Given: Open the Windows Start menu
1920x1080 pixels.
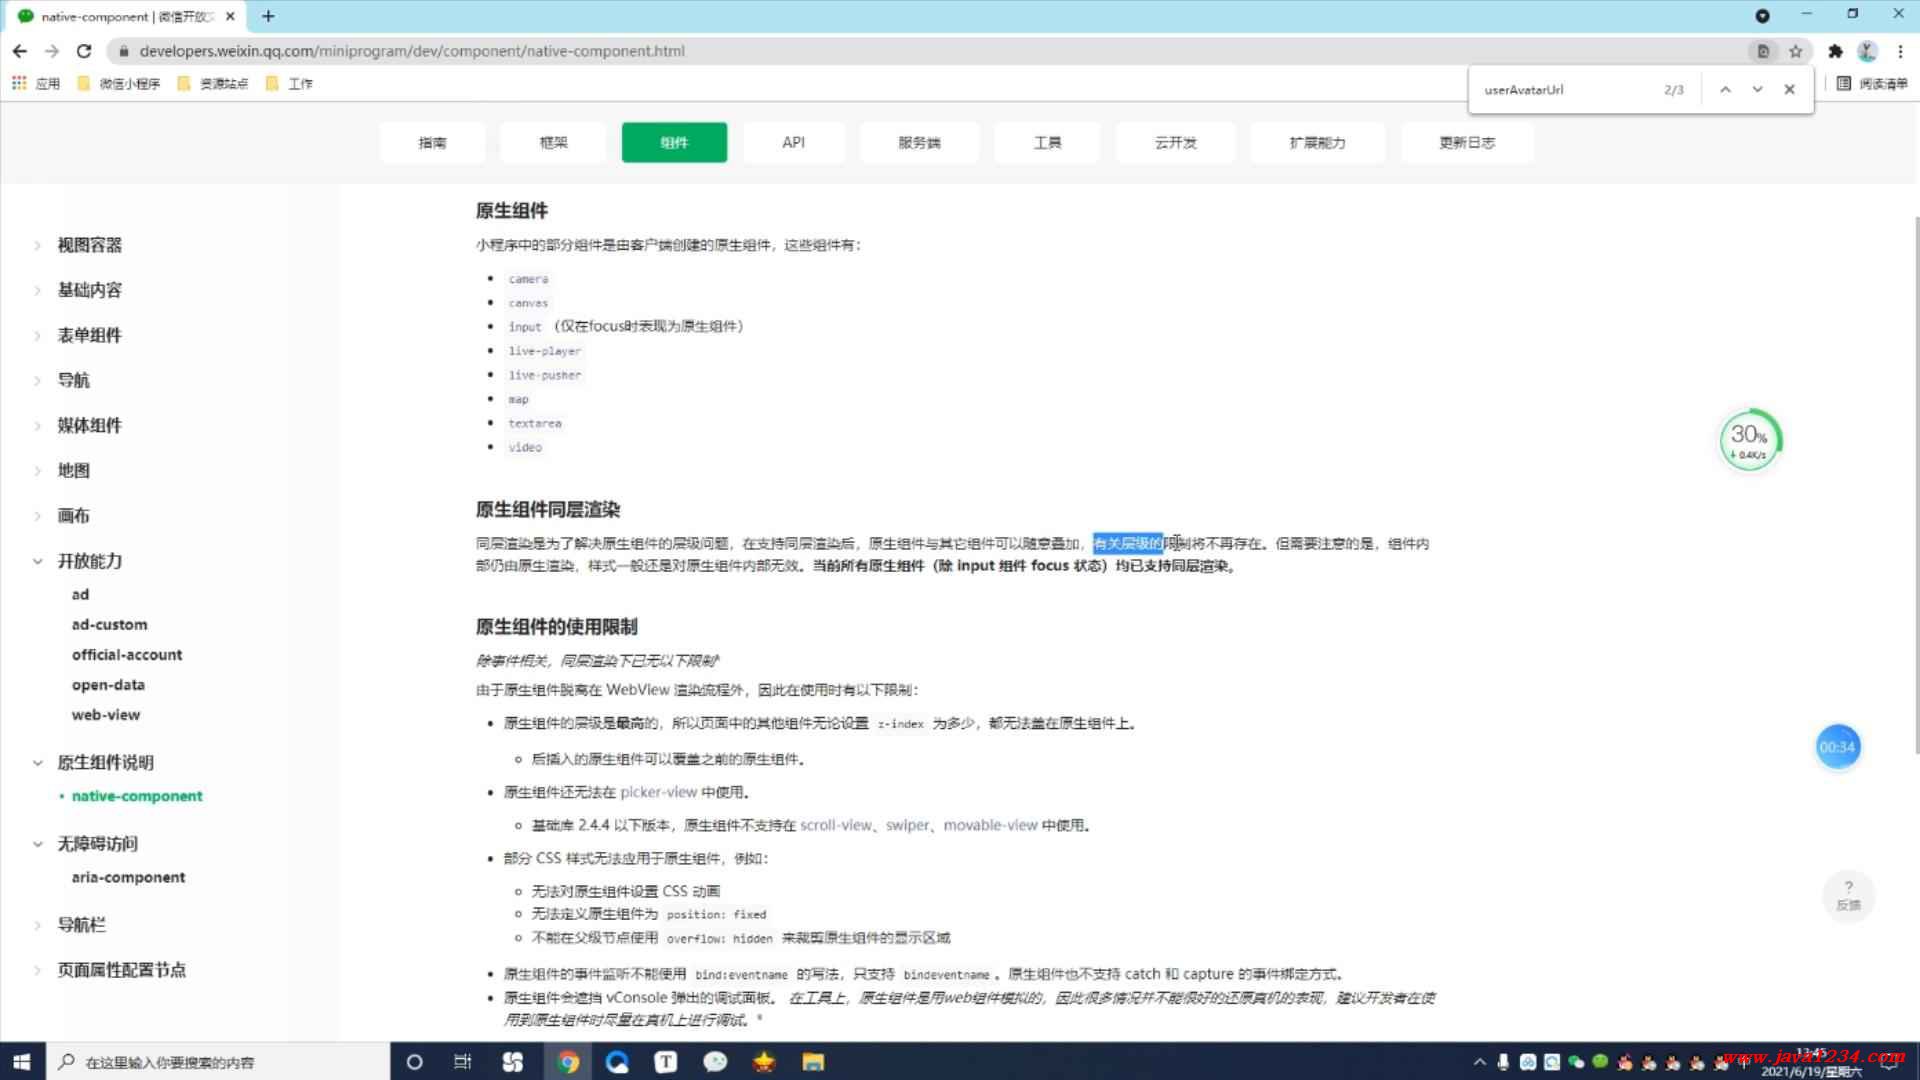Looking at the screenshot, I should point(22,1062).
